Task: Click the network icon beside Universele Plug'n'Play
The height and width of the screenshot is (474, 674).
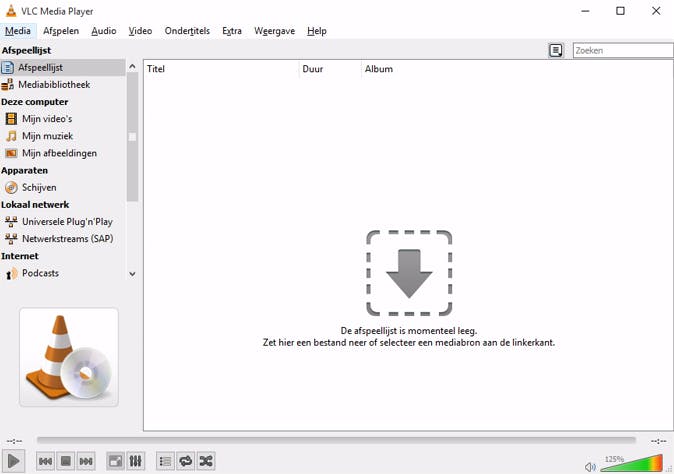Action: tap(11, 222)
